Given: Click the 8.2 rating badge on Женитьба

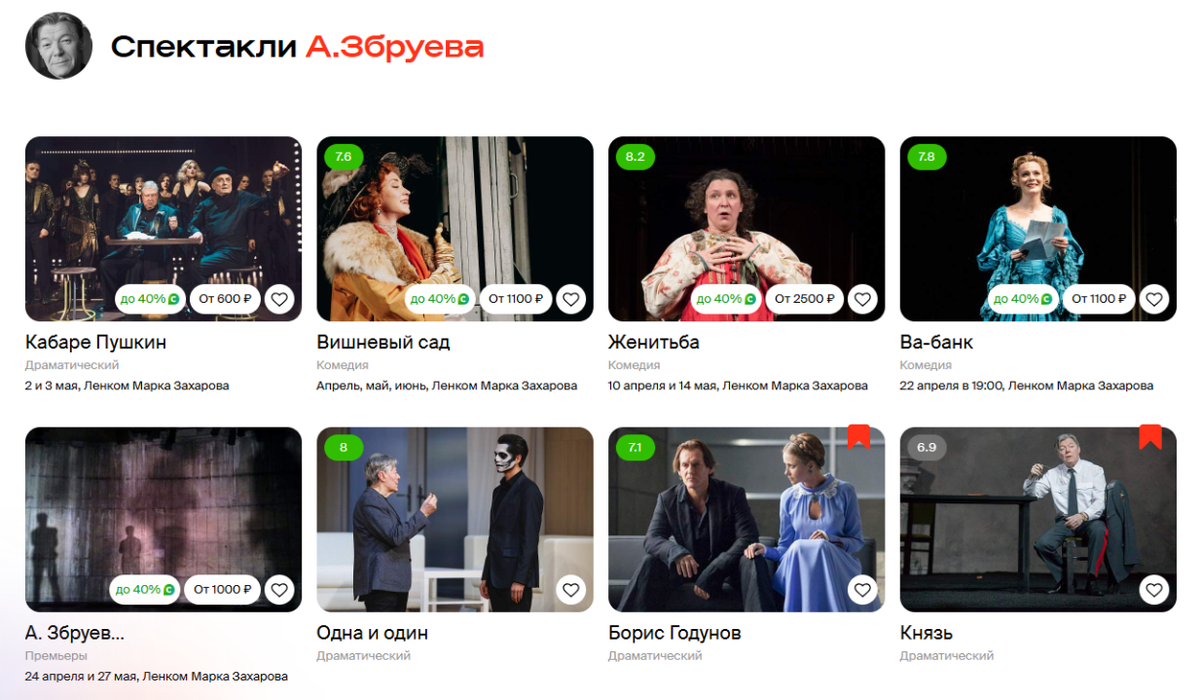Looking at the screenshot, I should pyautogui.click(x=635, y=157).
